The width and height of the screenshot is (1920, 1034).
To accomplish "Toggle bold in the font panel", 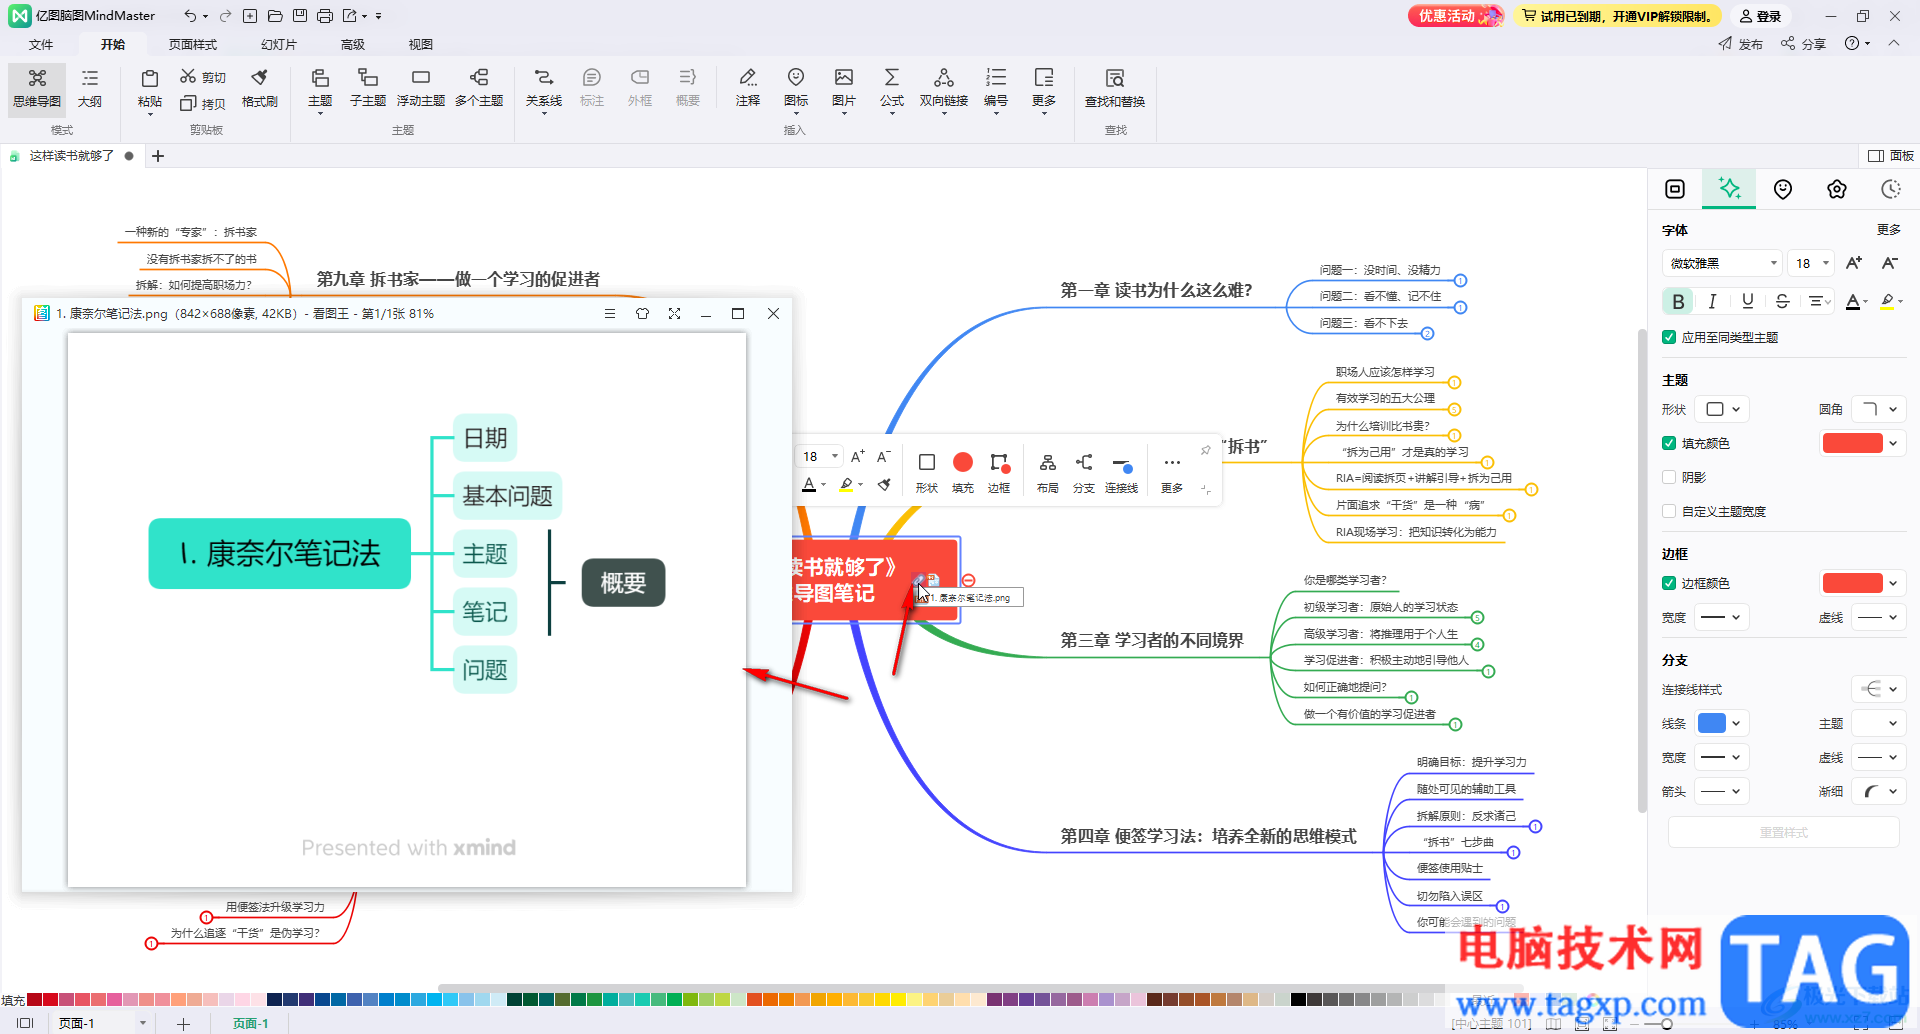I will [x=1678, y=301].
